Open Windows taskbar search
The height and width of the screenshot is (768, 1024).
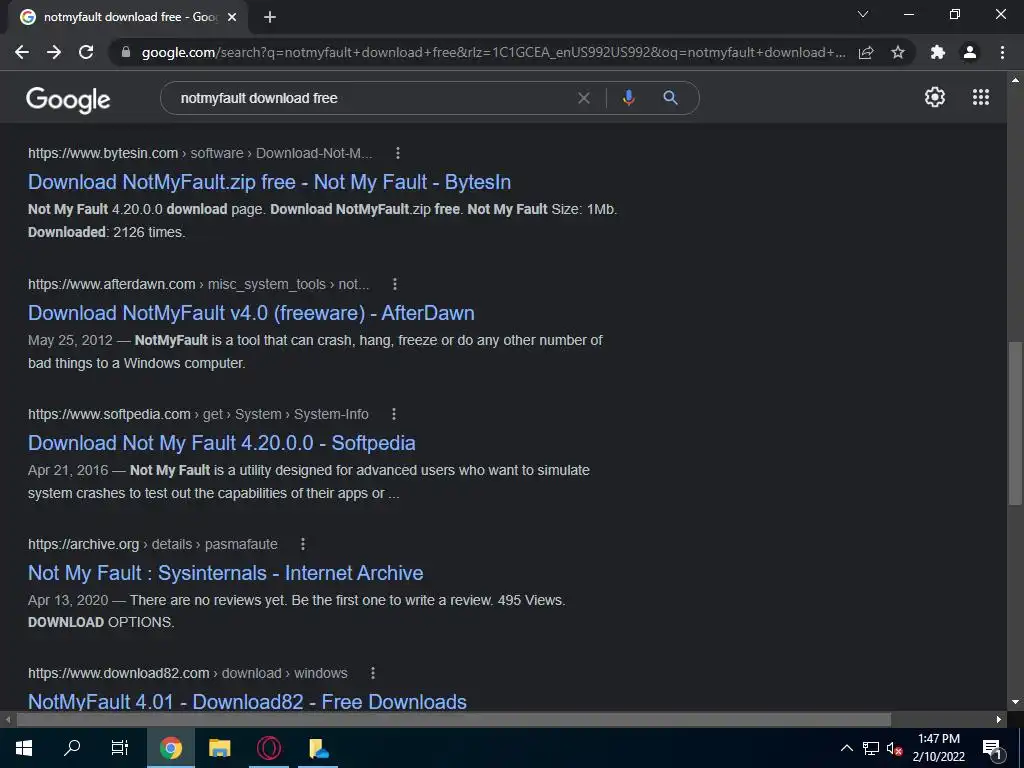[72, 748]
